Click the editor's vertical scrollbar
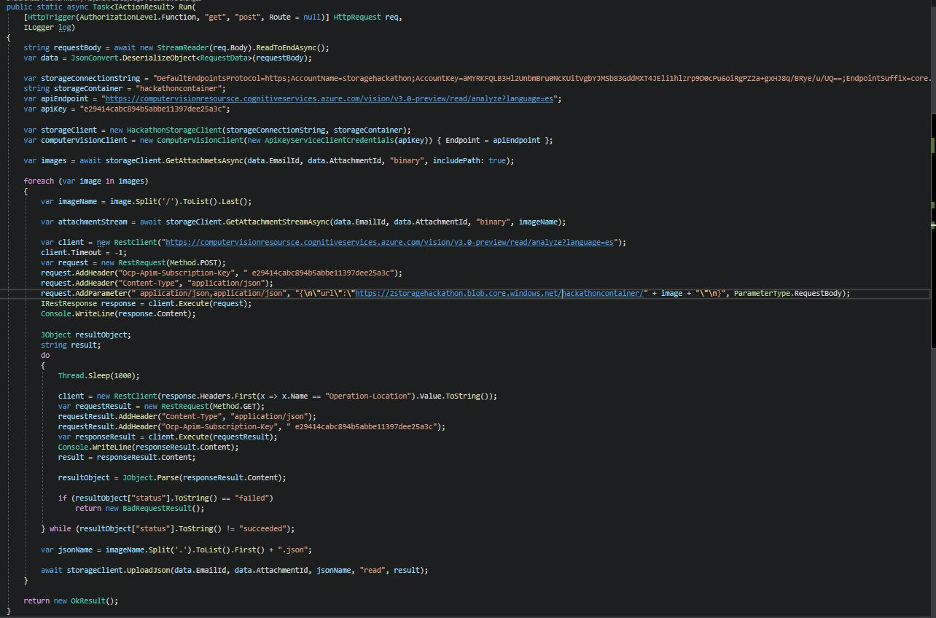Viewport: 936px width, 618px height. click(933, 230)
